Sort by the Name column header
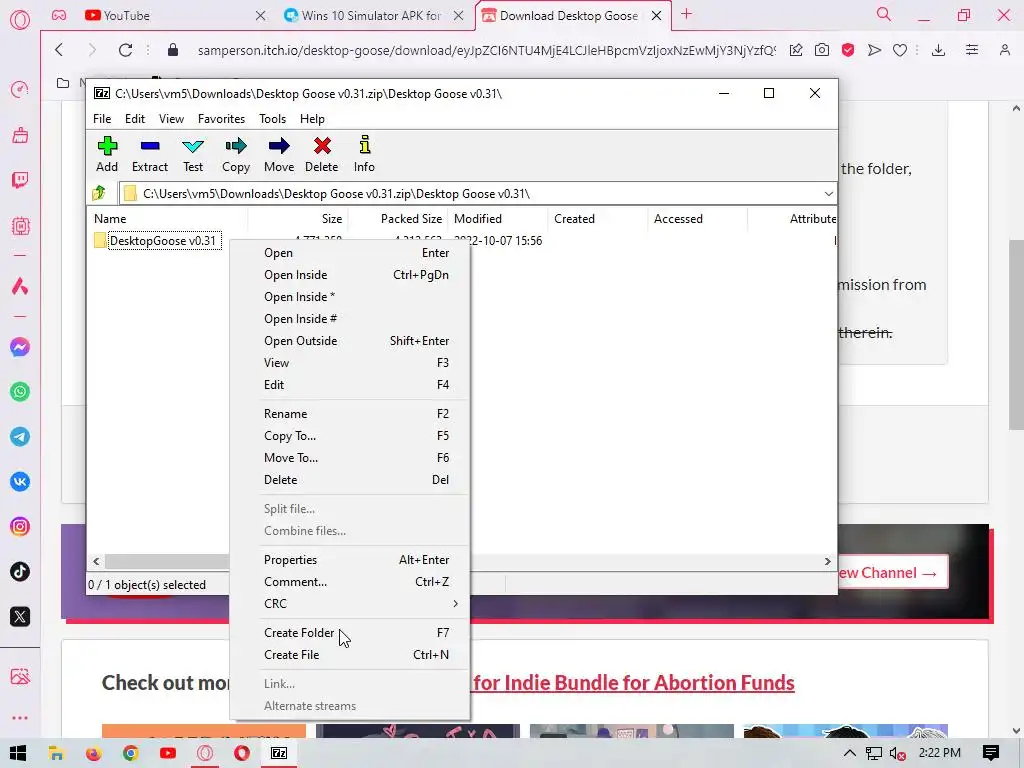Viewport: 1024px width, 768px height. click(x=167, y=219)
